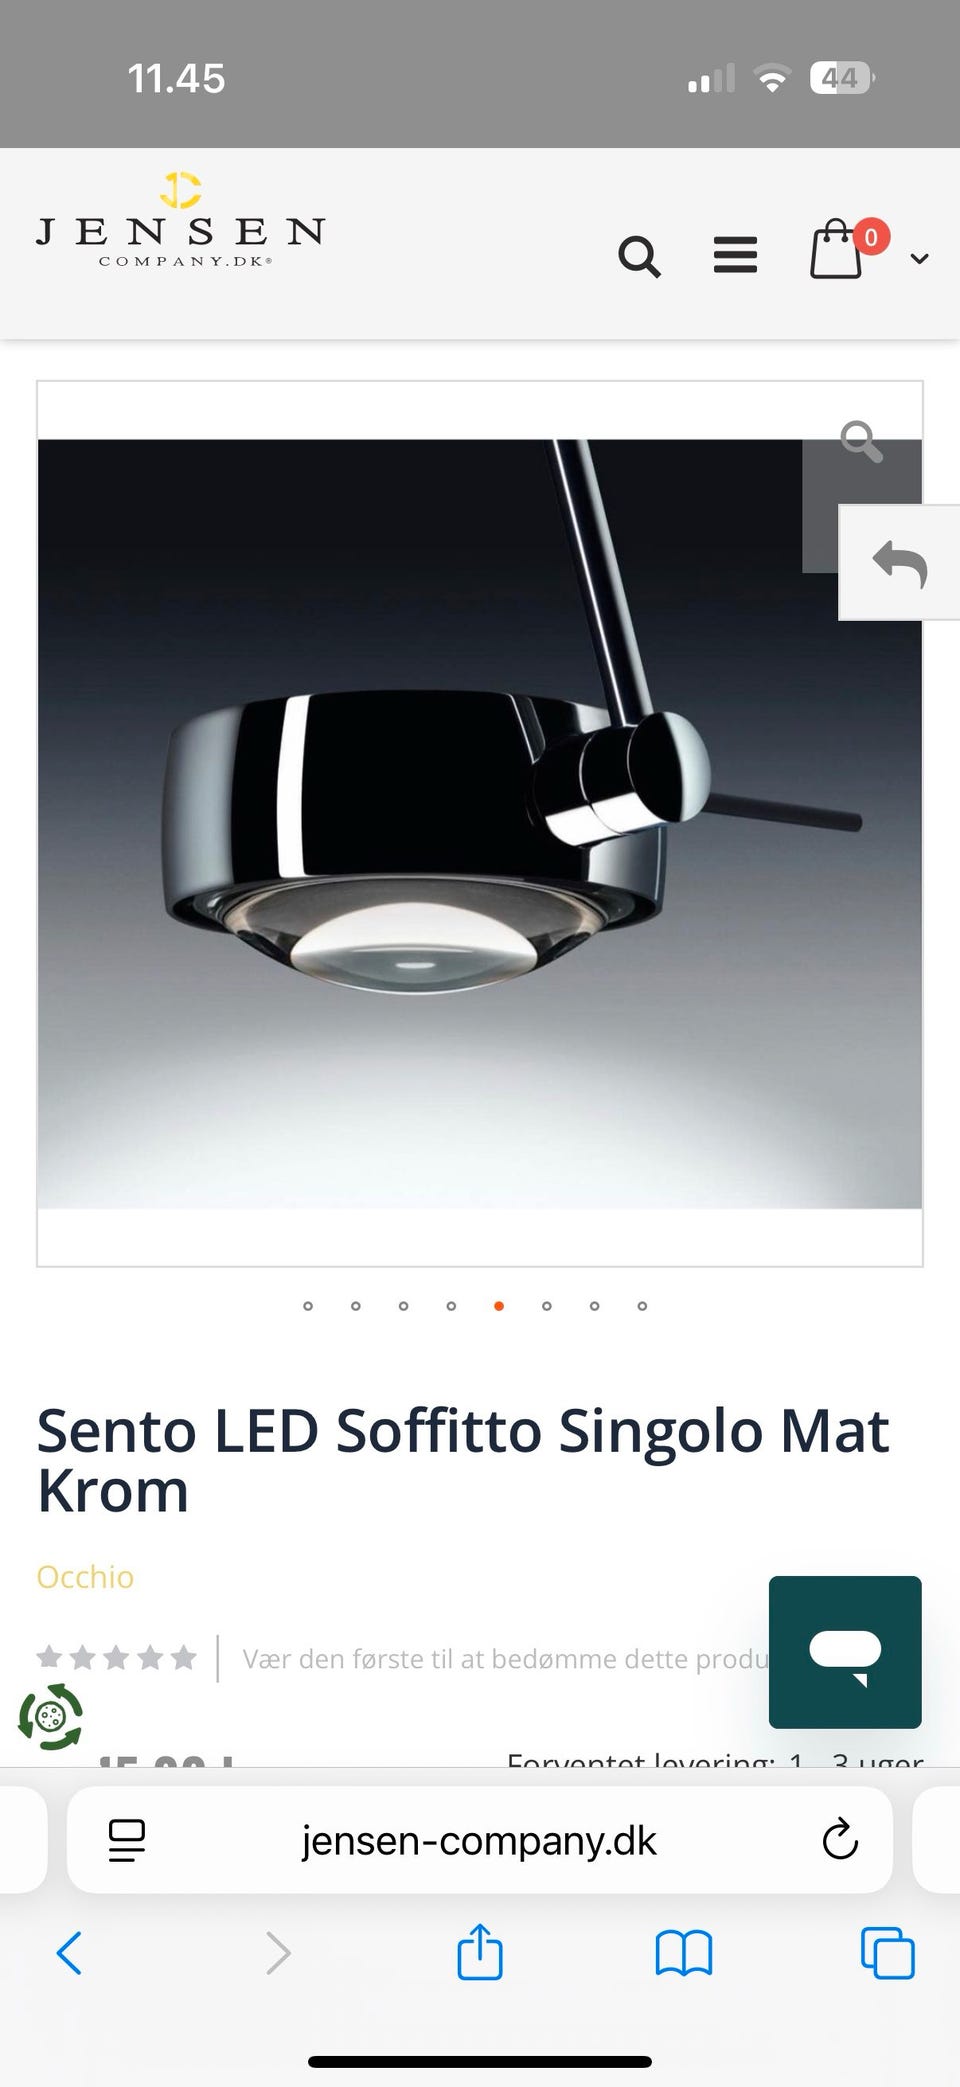Viewport: 960px width, 2087px height.
Task: Open the review link 'Vær den første'
Action: click(505, 1659)
